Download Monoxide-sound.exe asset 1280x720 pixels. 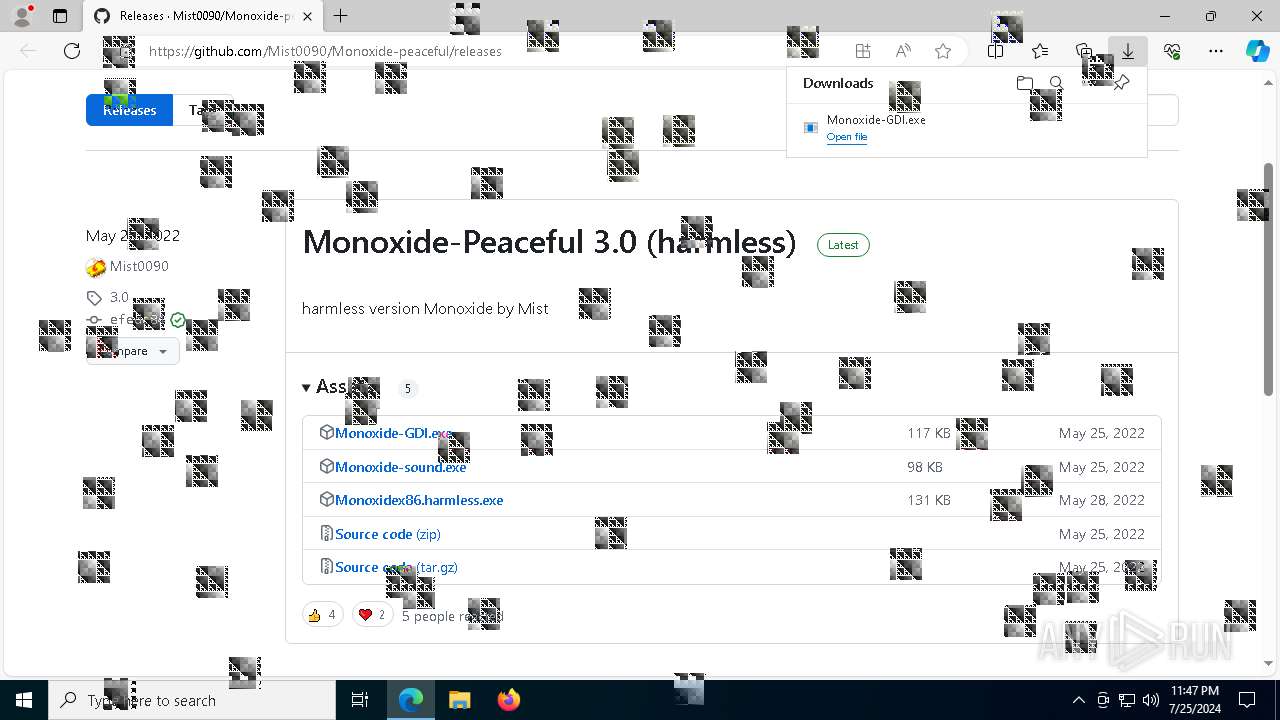pos(400,467)
